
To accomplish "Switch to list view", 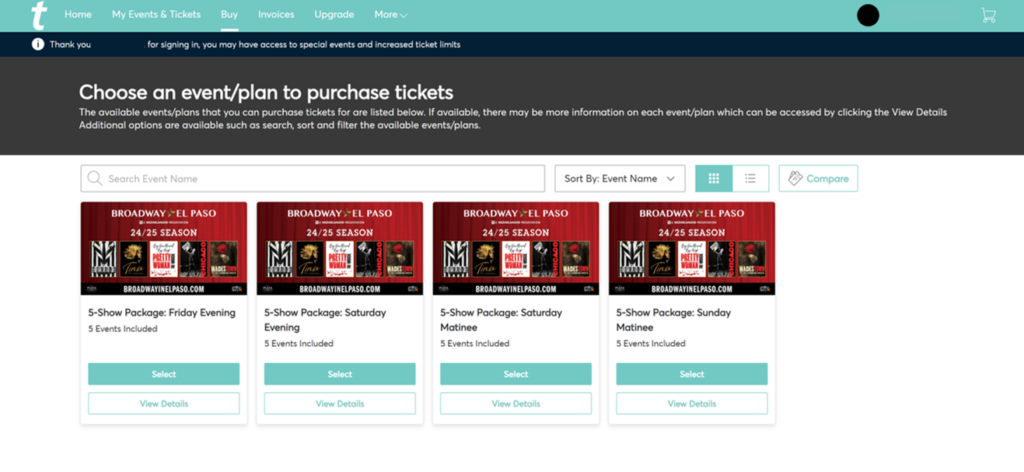I will coord(750,179).
